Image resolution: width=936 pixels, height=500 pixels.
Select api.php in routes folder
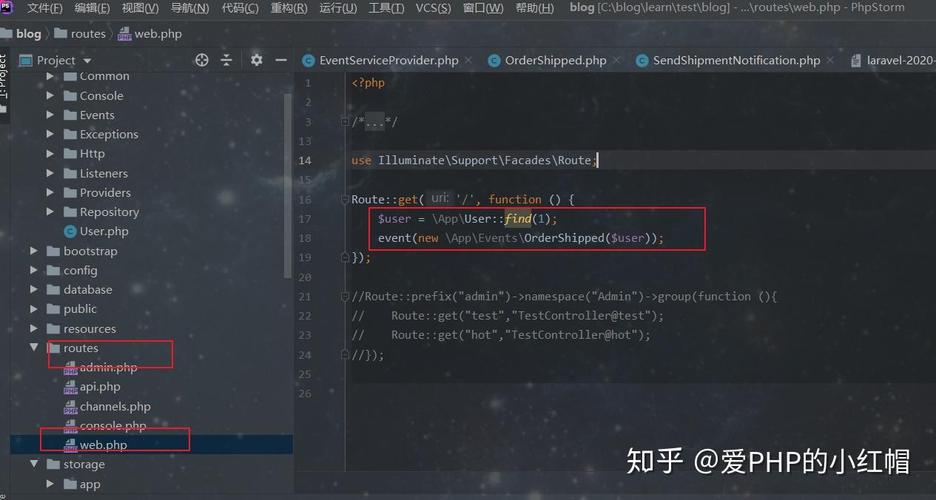100,387
